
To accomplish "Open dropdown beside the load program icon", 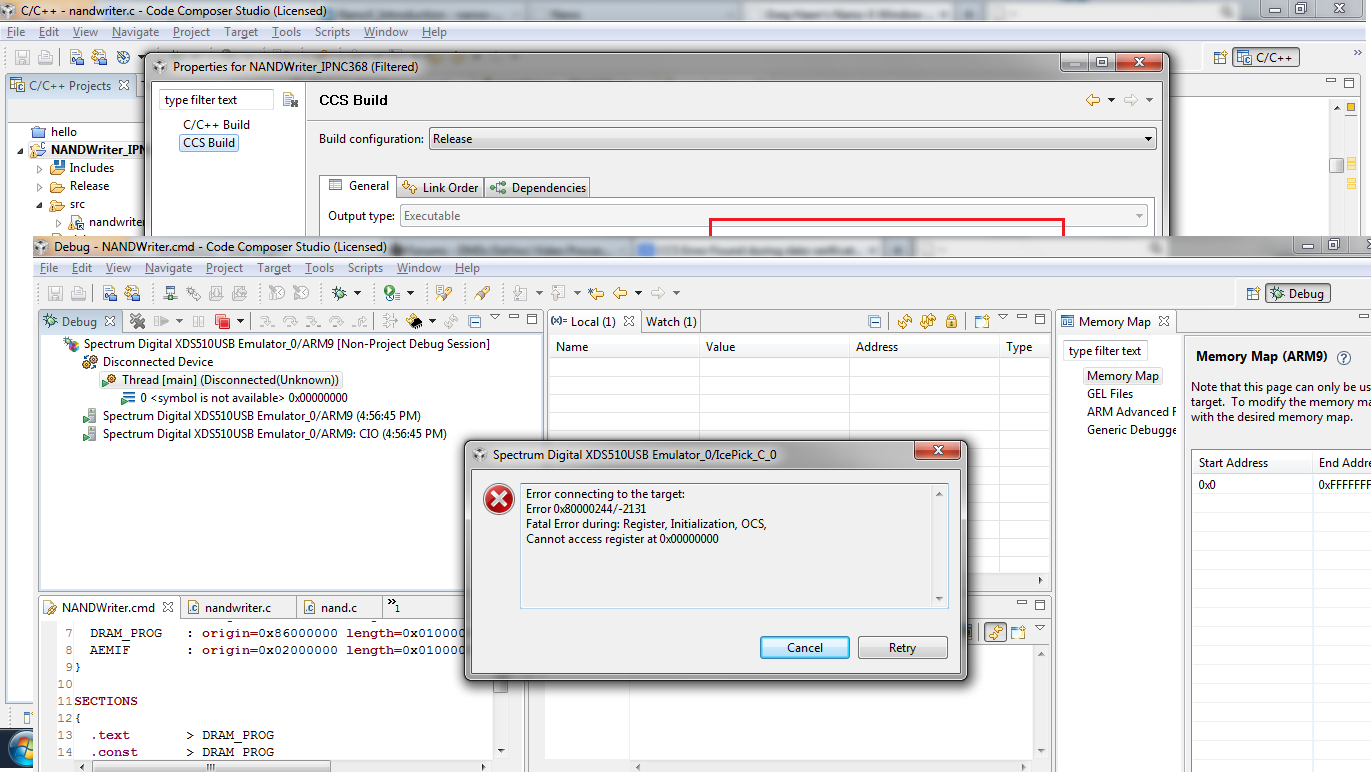I will (432, 321).
